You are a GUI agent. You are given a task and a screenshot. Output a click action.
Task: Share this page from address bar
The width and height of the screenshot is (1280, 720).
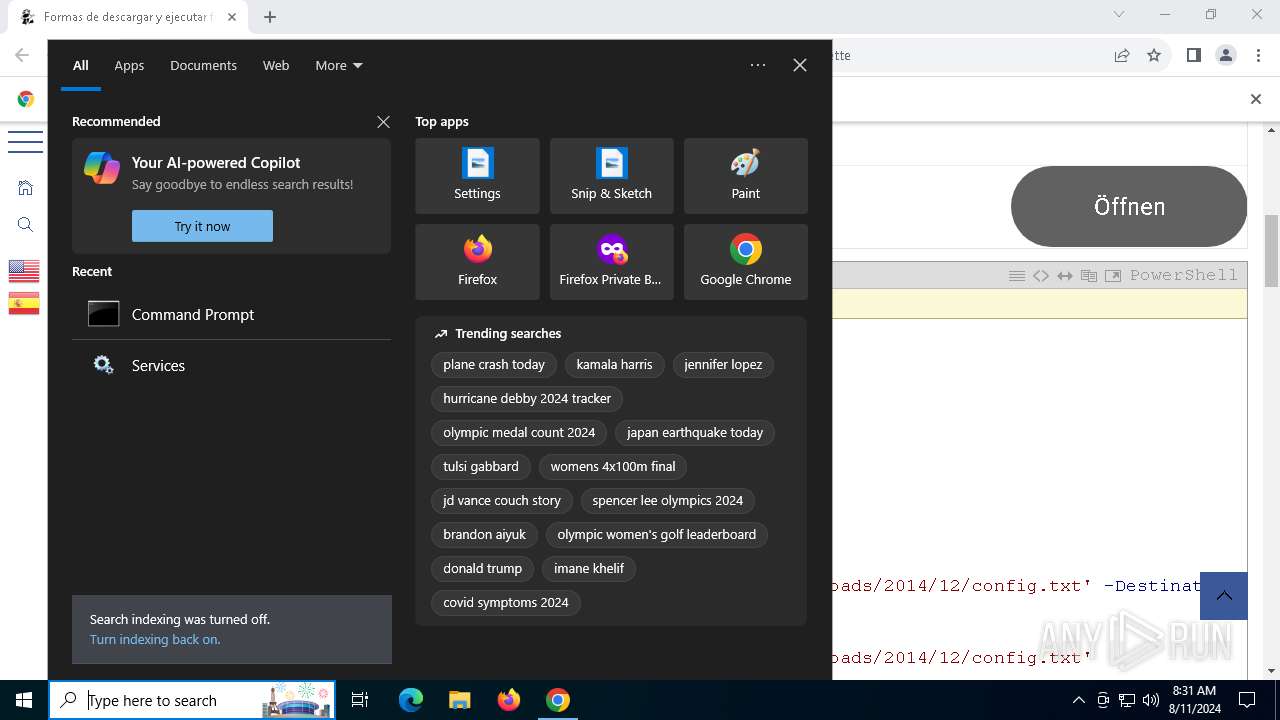click(x=1122, y=55)
